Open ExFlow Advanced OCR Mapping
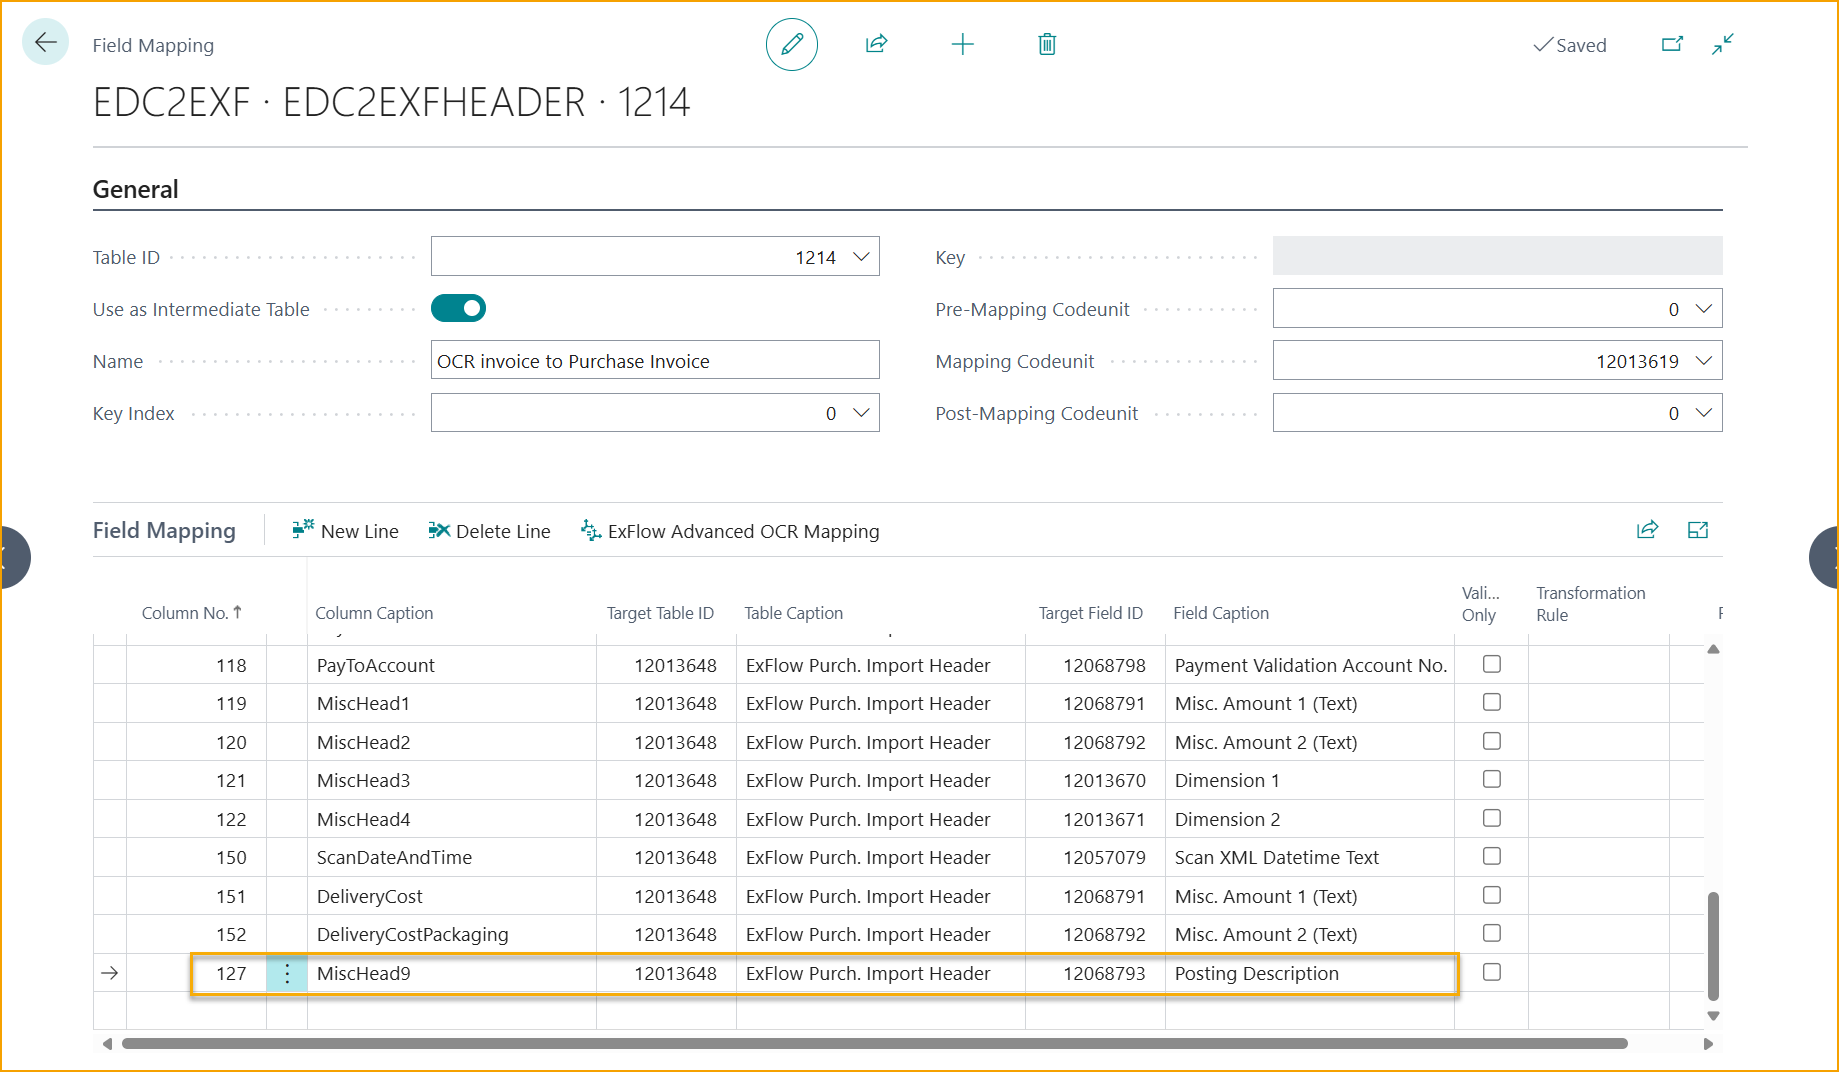Viewport: 1839px width, 1072px height. point(730,531)
